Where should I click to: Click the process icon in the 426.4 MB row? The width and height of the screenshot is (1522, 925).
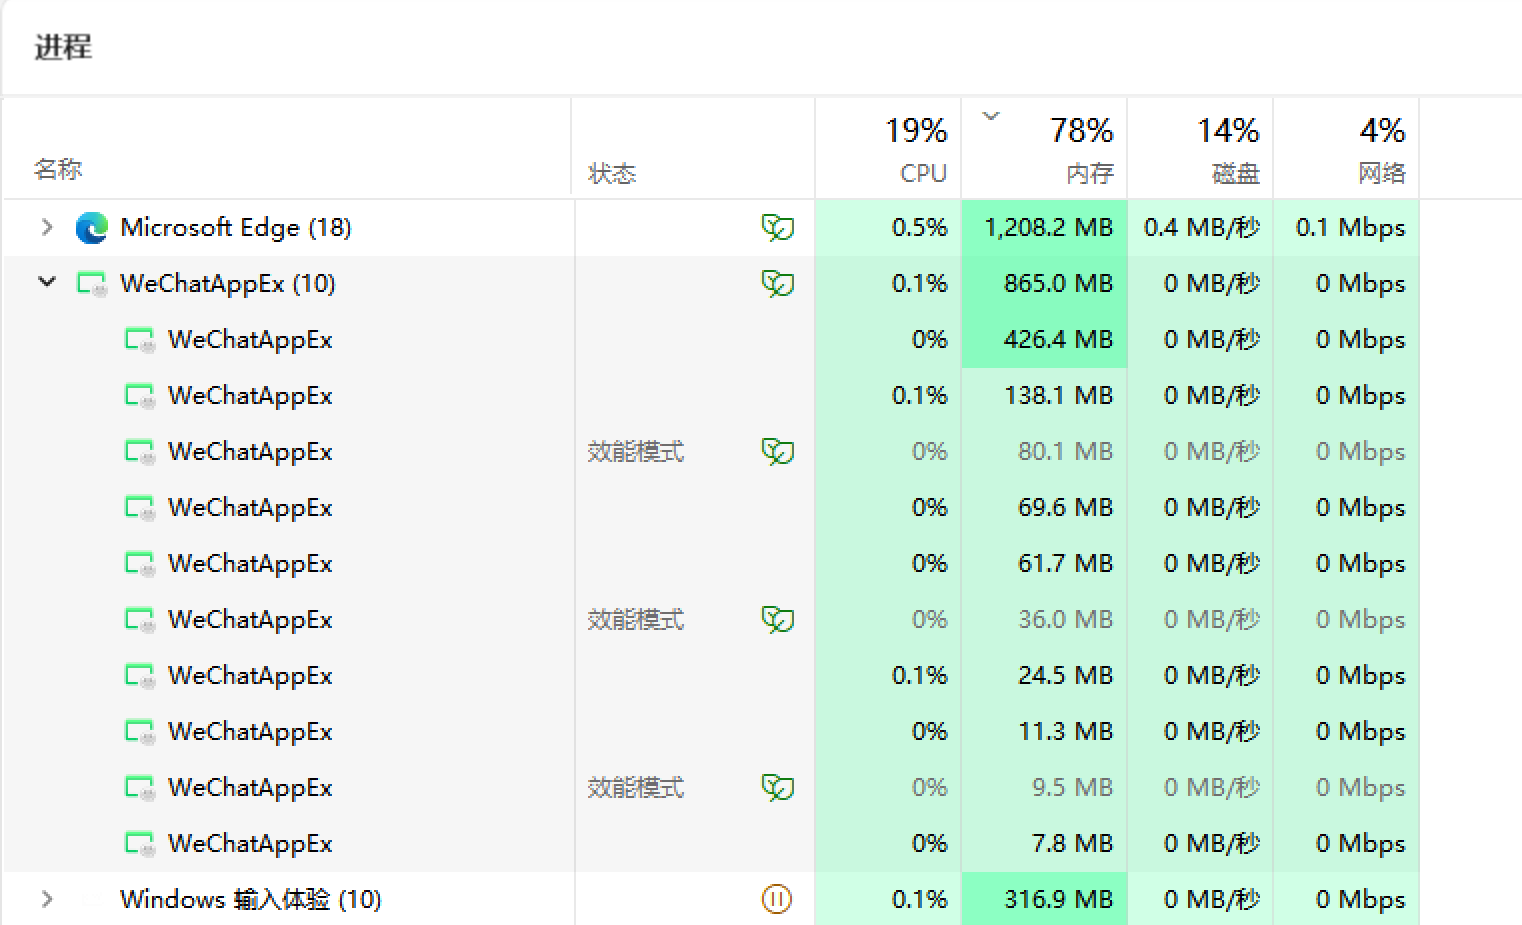coord(140,341)
